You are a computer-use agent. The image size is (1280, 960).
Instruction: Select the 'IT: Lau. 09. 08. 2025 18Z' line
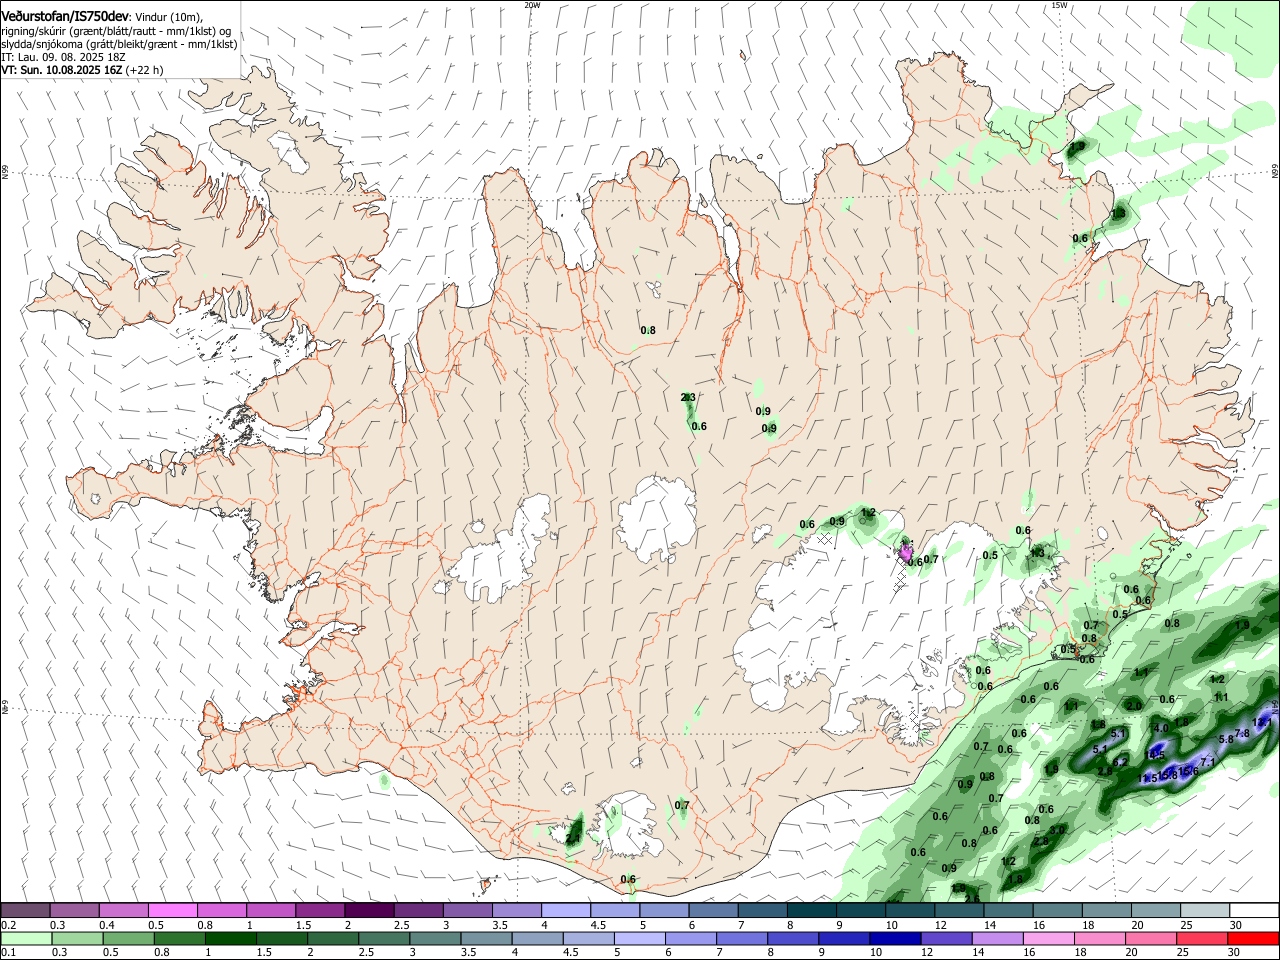pos(62,57)
